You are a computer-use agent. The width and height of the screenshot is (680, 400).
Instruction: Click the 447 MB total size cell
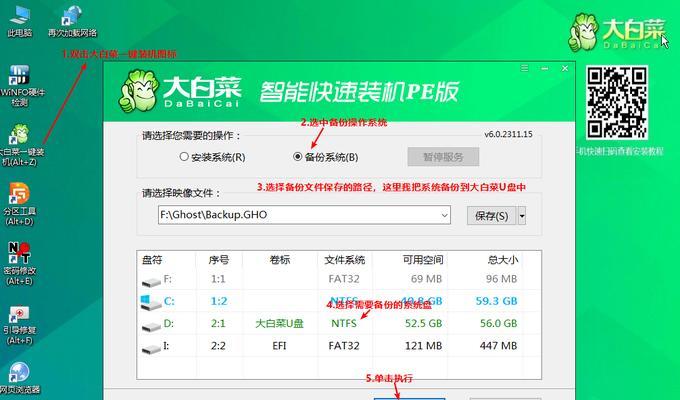coord(498,346)
